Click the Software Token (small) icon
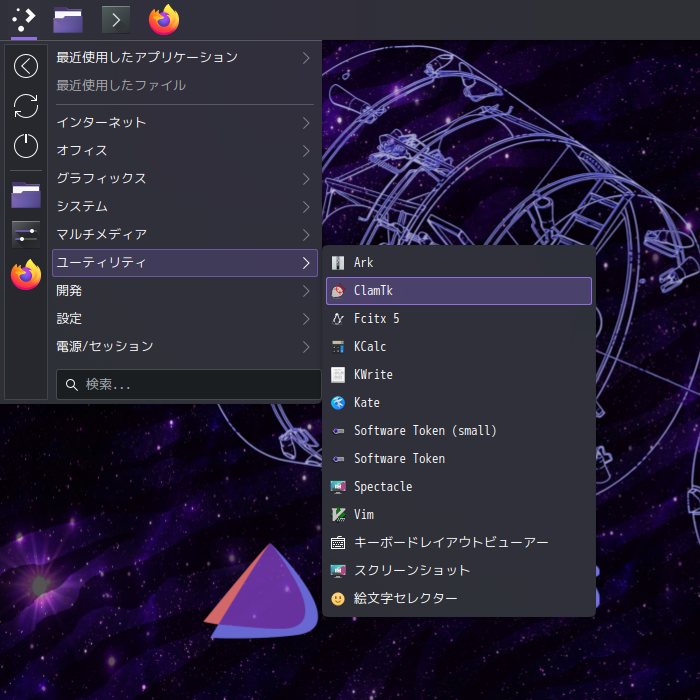The height and width of the screenshot is (700, 700). tap(338, 431)
